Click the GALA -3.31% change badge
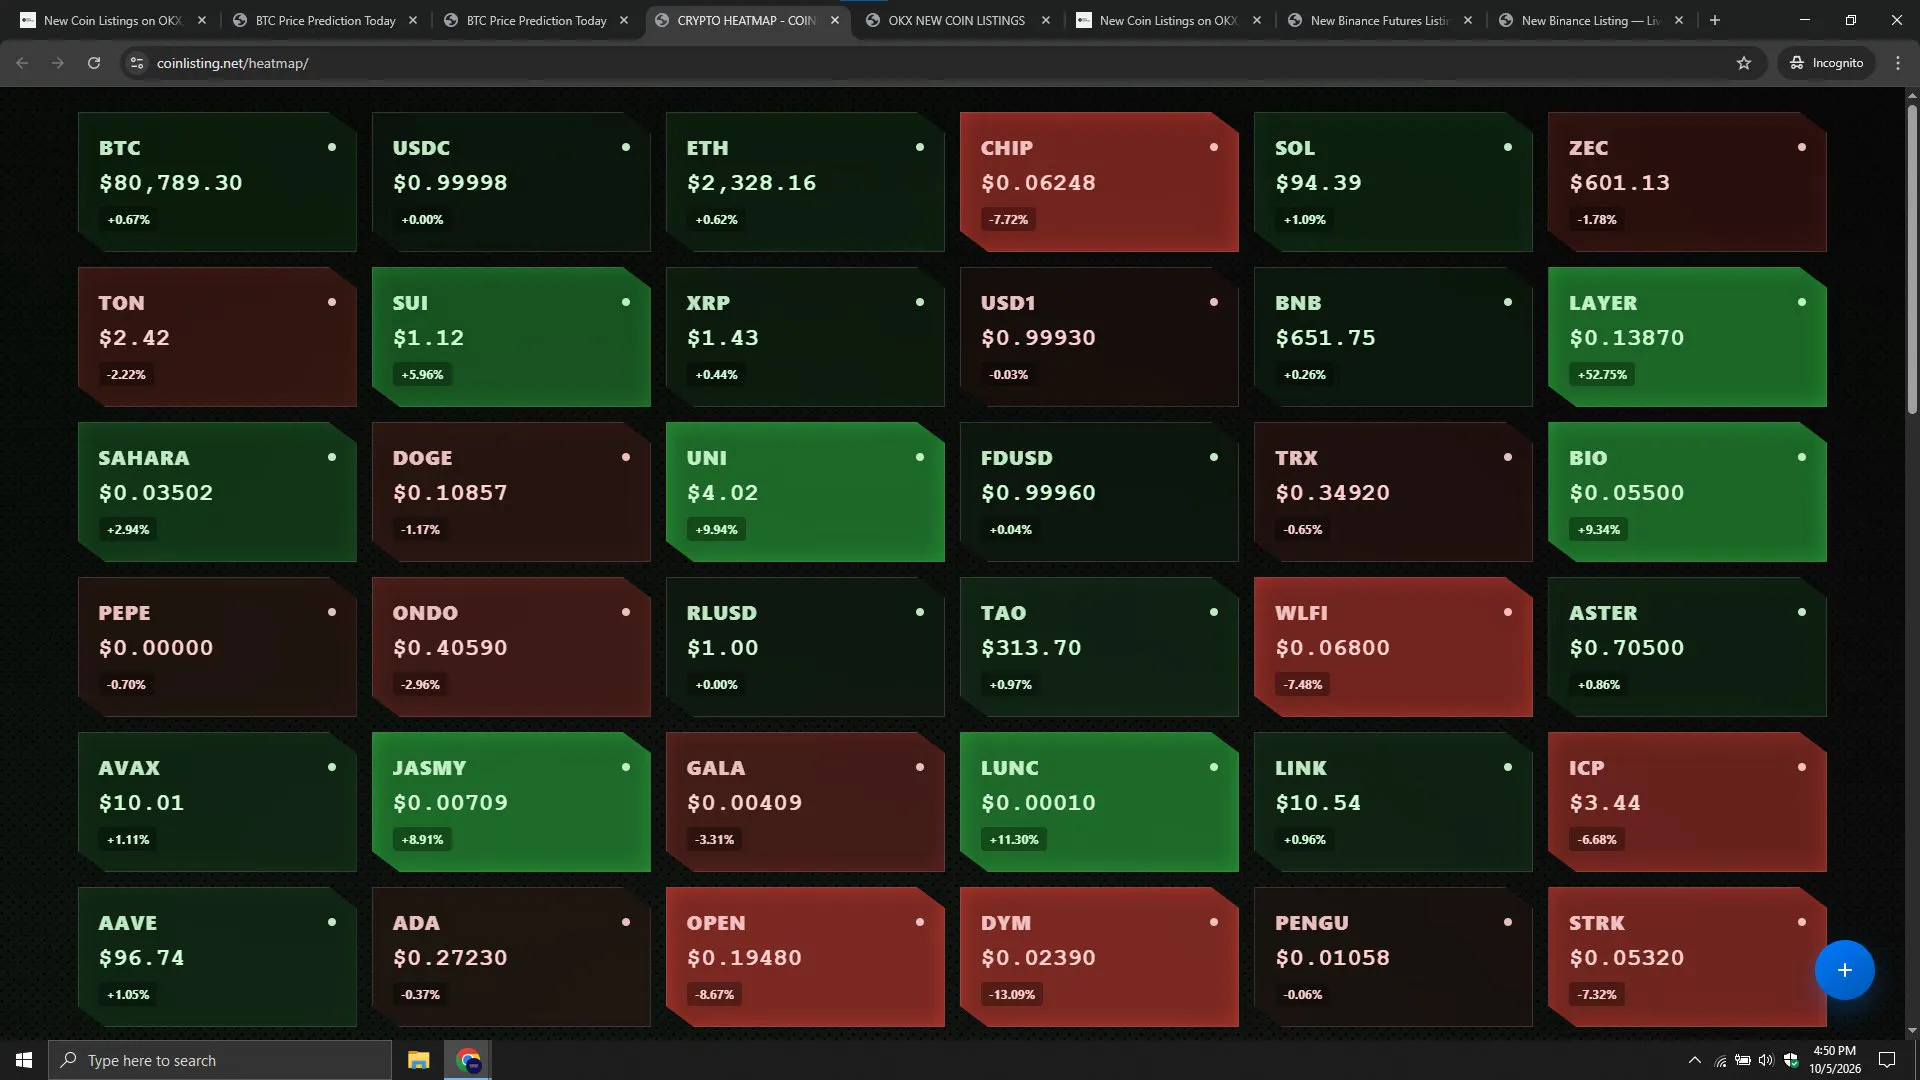The width and height of the screenshot is (1920, 1080). pos(714,840)
